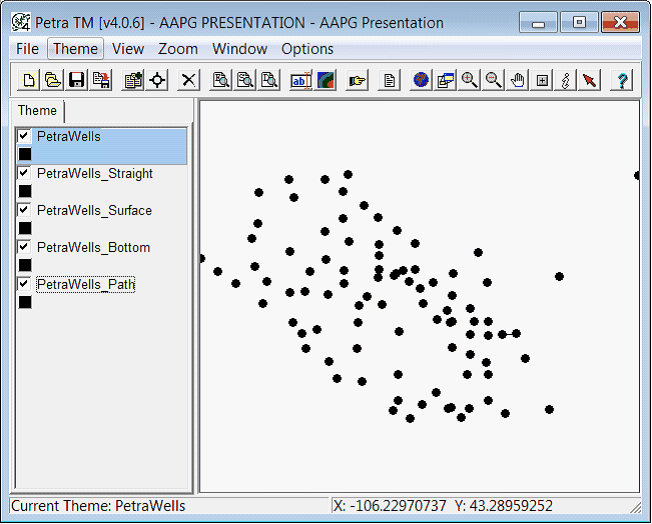The width and height of the screenshot is (652, 524).
Task: Click the Save floppy disk icon
Action: coord(76,80)
